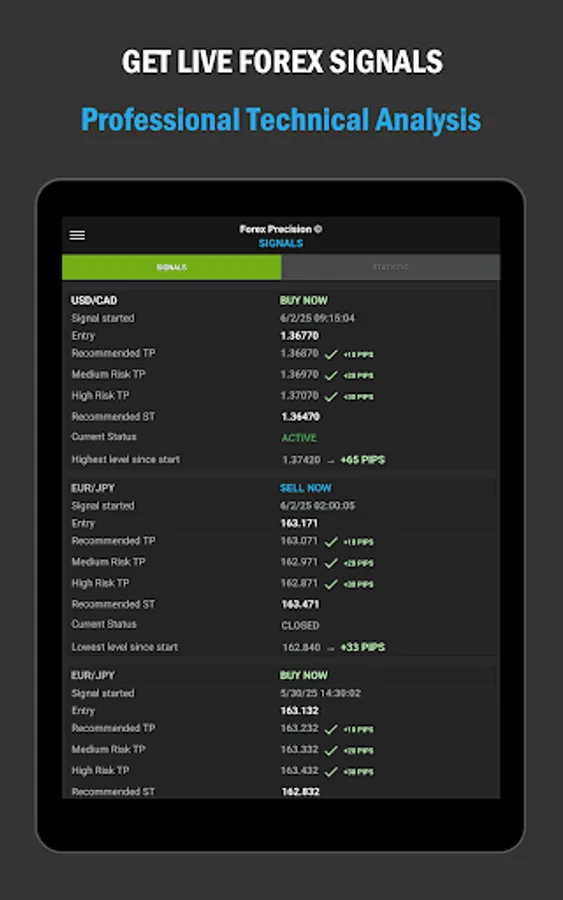The height and width of the screenshot is (900, 563).
Task: Click the timestamp 6/2/25 02:00:05
Action: pos(317,506)
